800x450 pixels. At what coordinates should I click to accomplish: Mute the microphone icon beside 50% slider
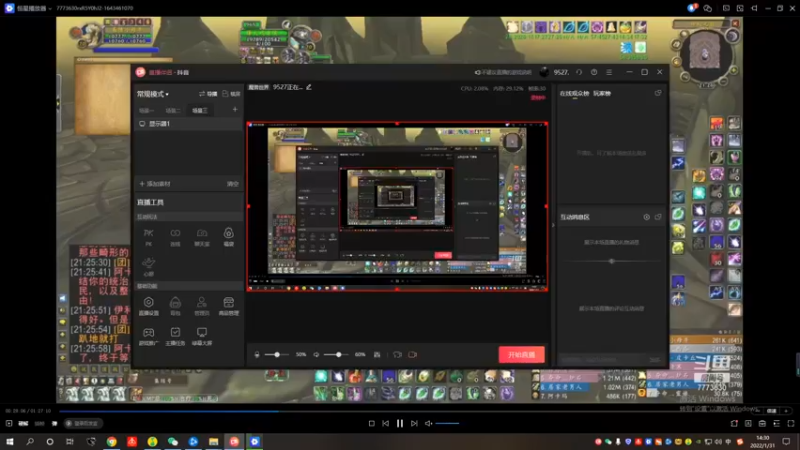click(257, 355)
